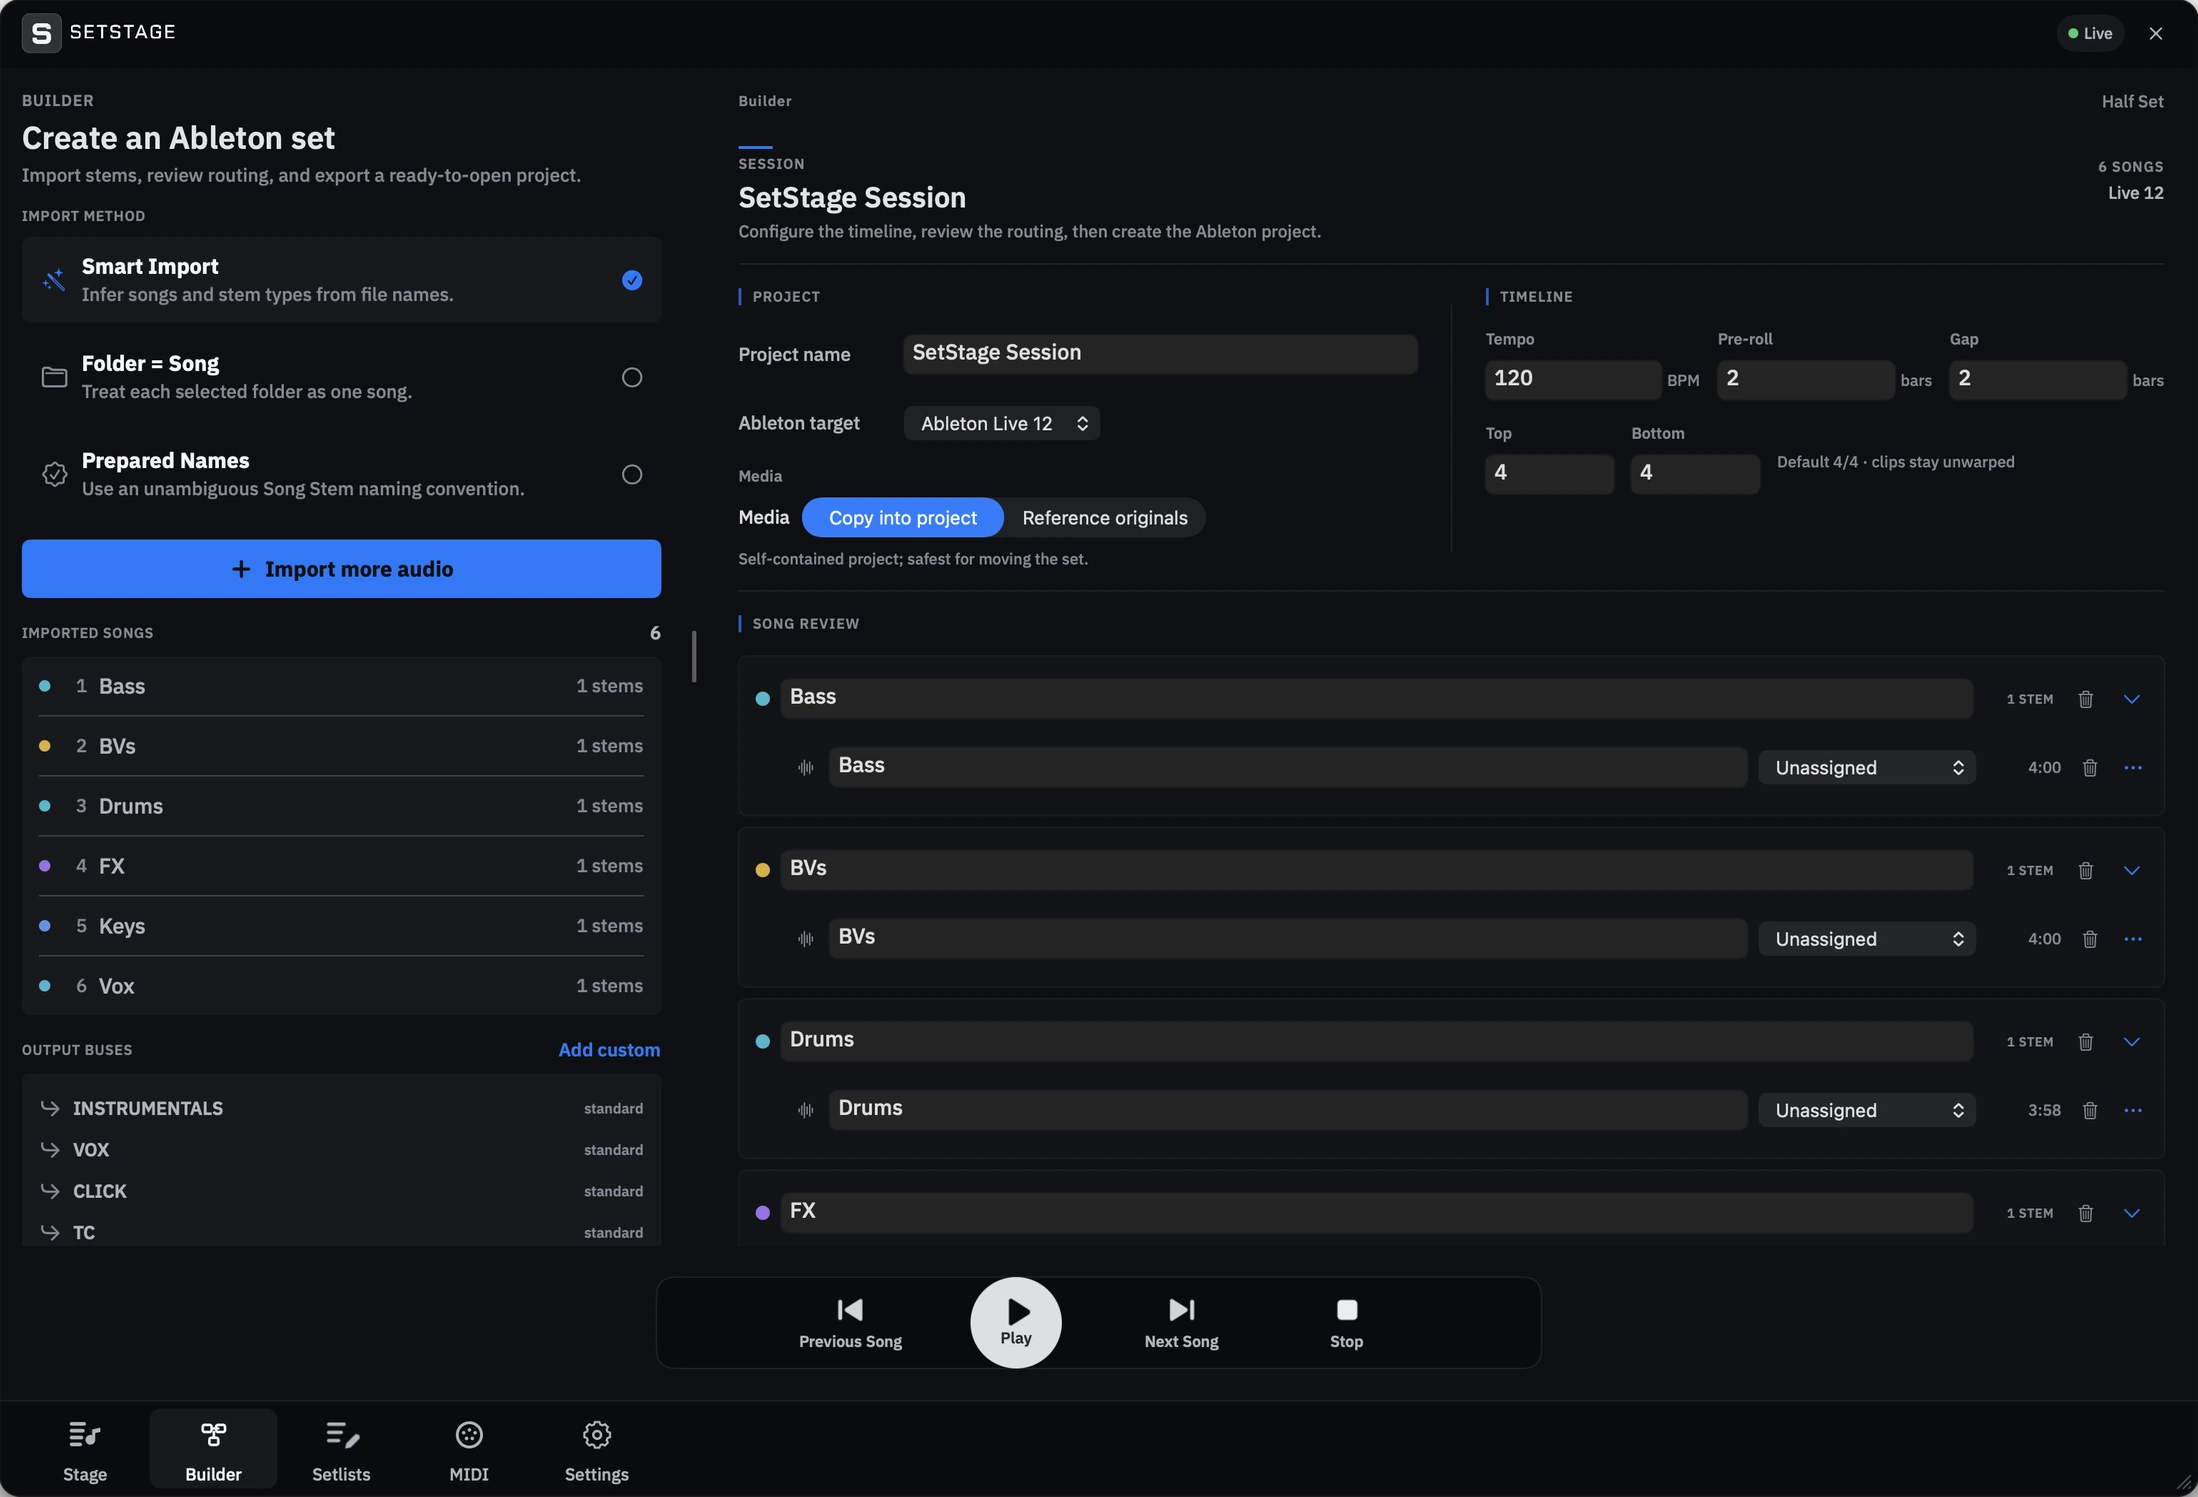Open the Bass stem routing dropdown
This screenshot has width=2198, height=1497.
click(x=1866, y=768)
